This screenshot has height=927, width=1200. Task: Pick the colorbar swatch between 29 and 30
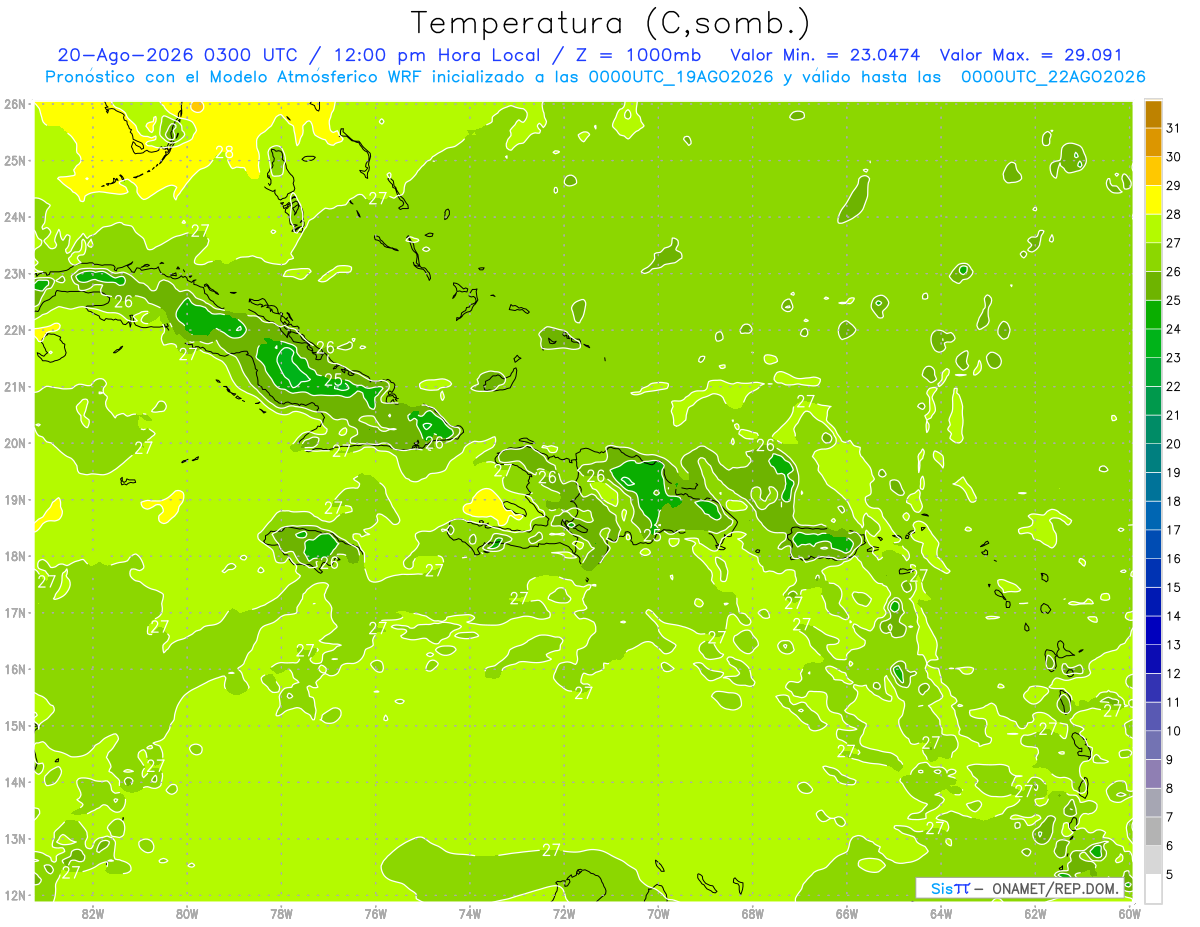click(1153, 171)
